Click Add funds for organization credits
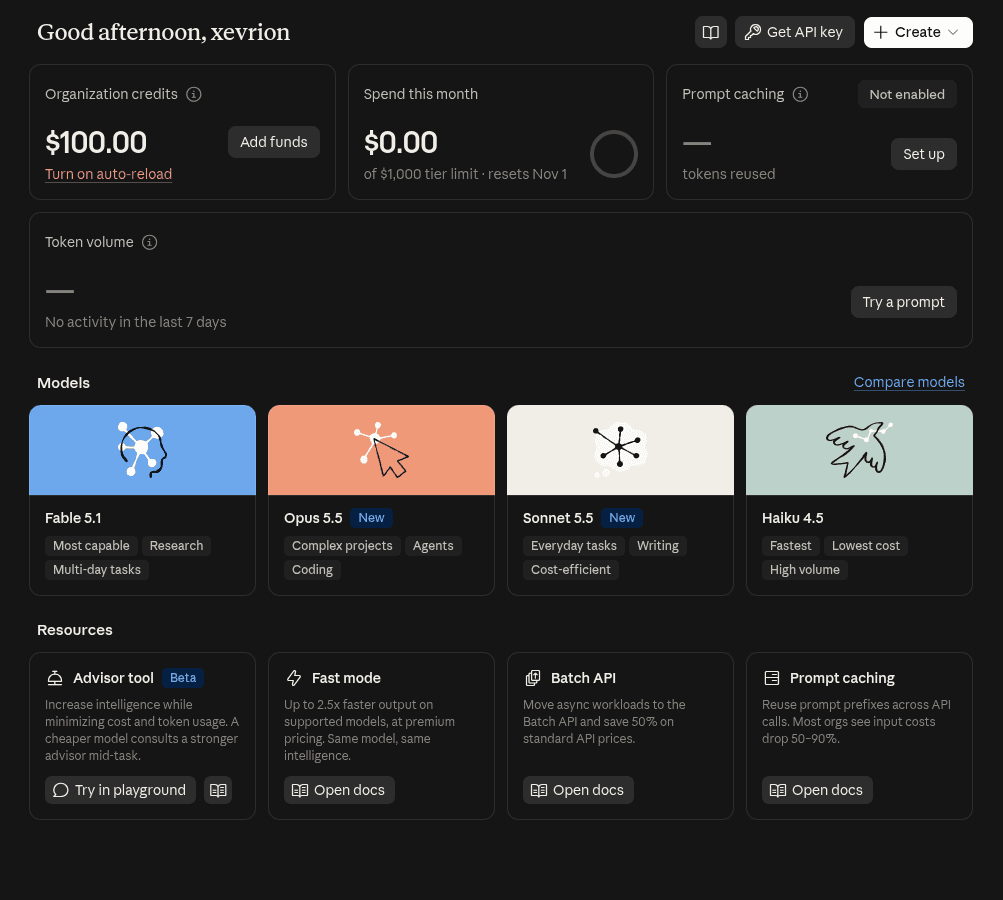 274,142
